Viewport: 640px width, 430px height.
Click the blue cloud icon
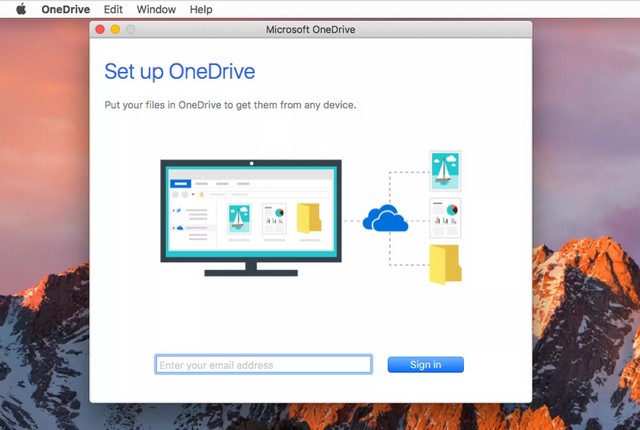[x=385, y=218]
